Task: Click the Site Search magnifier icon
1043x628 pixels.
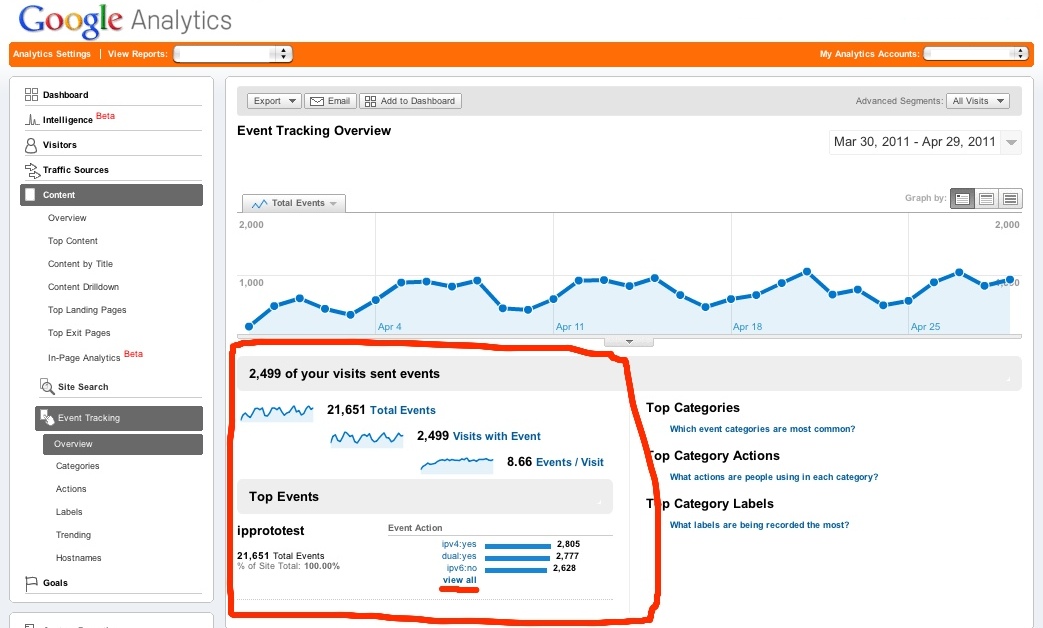Action: 47,387
